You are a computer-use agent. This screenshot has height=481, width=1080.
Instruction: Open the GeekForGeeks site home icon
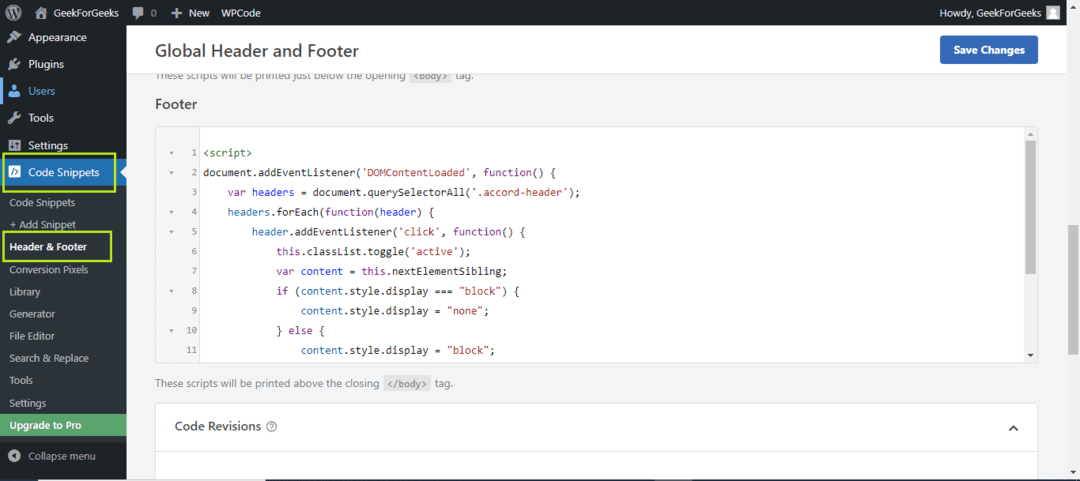tap(41, 12)
